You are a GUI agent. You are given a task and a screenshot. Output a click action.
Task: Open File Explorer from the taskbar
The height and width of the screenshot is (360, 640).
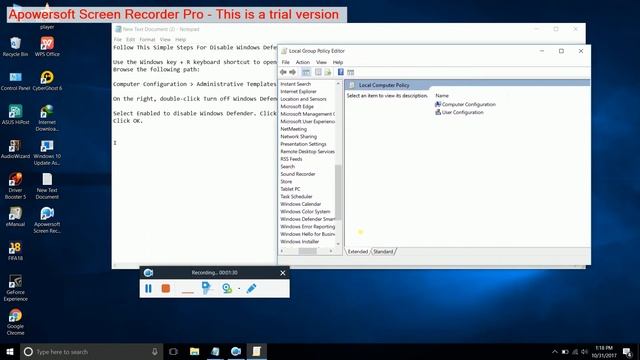[x=195, y=351]
